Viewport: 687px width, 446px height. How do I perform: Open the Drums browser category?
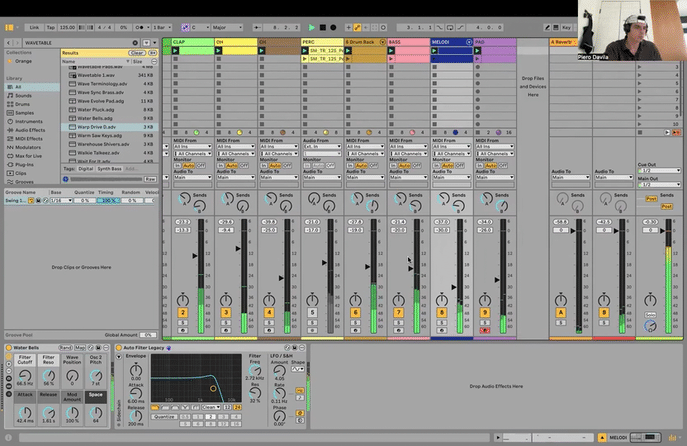pyautogui.click(x=22, y=104)
